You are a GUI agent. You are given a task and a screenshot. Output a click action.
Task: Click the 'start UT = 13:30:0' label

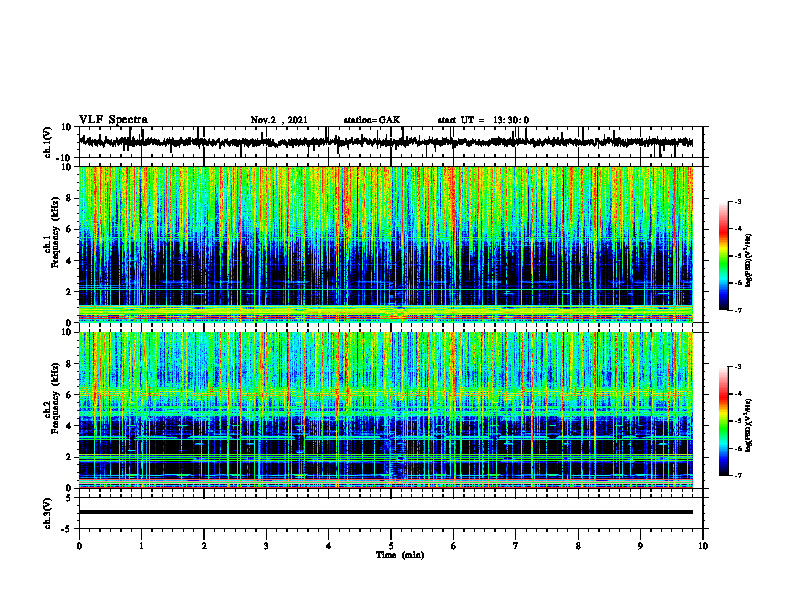coord(483,120)
